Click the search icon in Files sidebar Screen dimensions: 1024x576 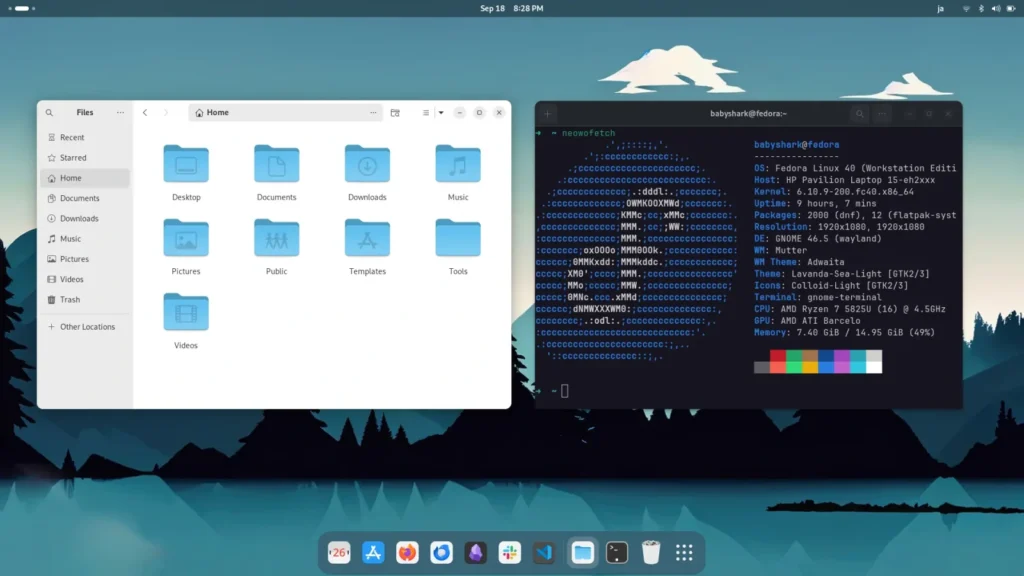tap(49, 112)
